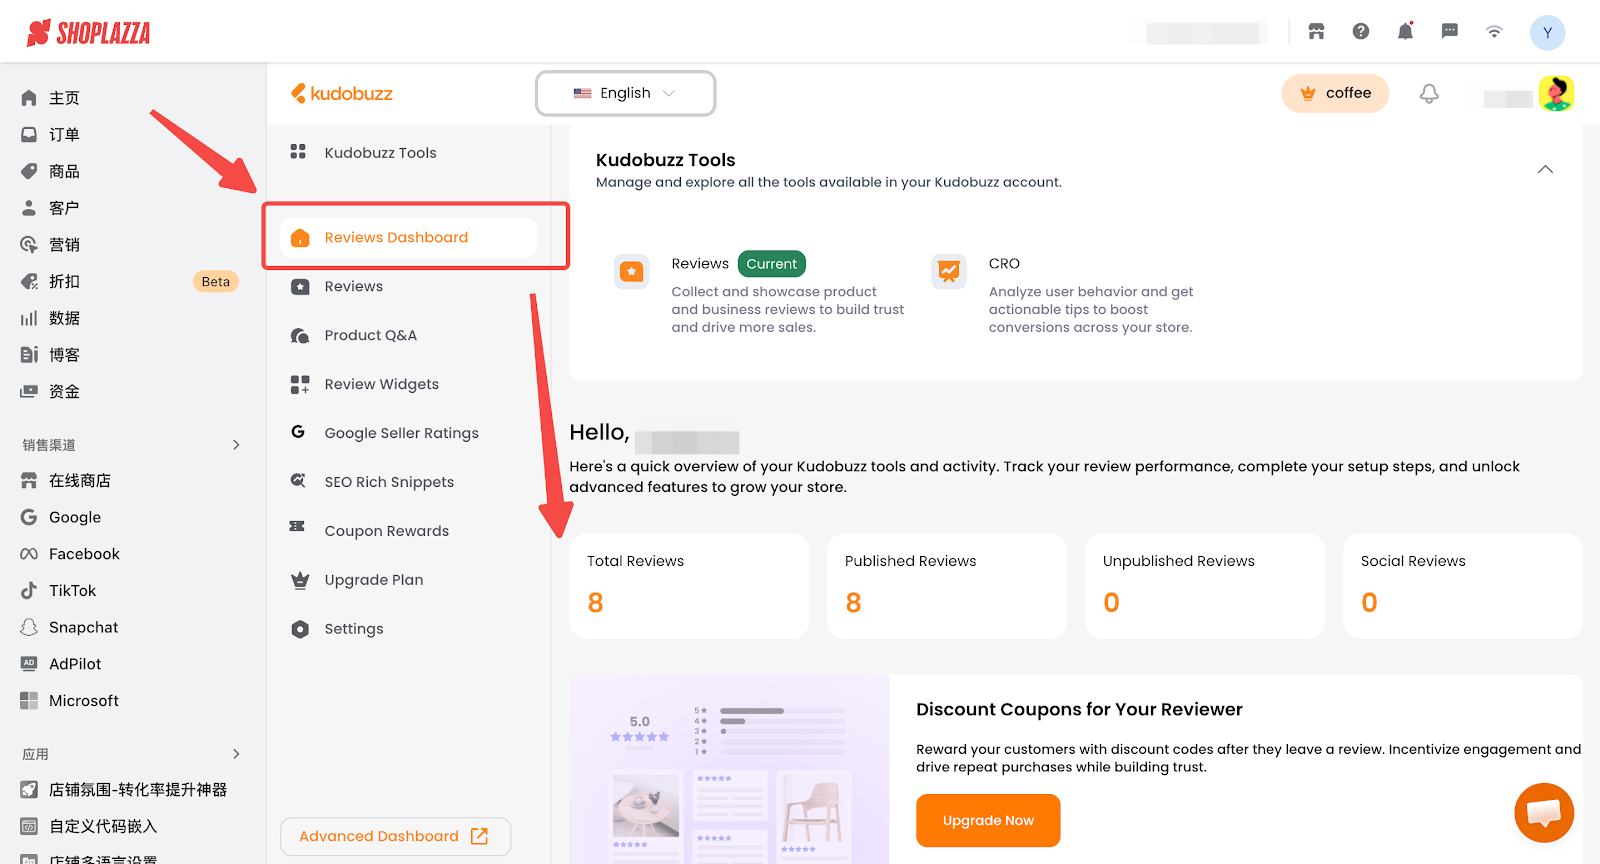Screen dimensions: 1600x864
Task: Open the help question mark icon
Action: pyautogui.click(x=1361, y=32)
